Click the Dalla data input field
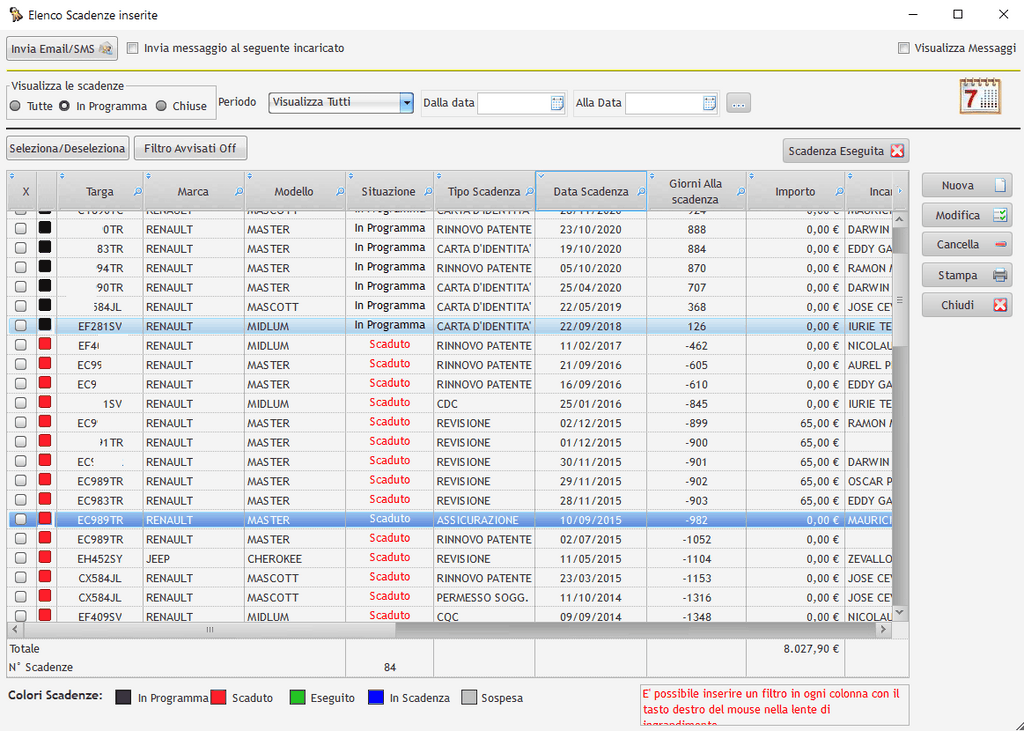Viewport: 1024px width, 731px height. pos(514,103)
